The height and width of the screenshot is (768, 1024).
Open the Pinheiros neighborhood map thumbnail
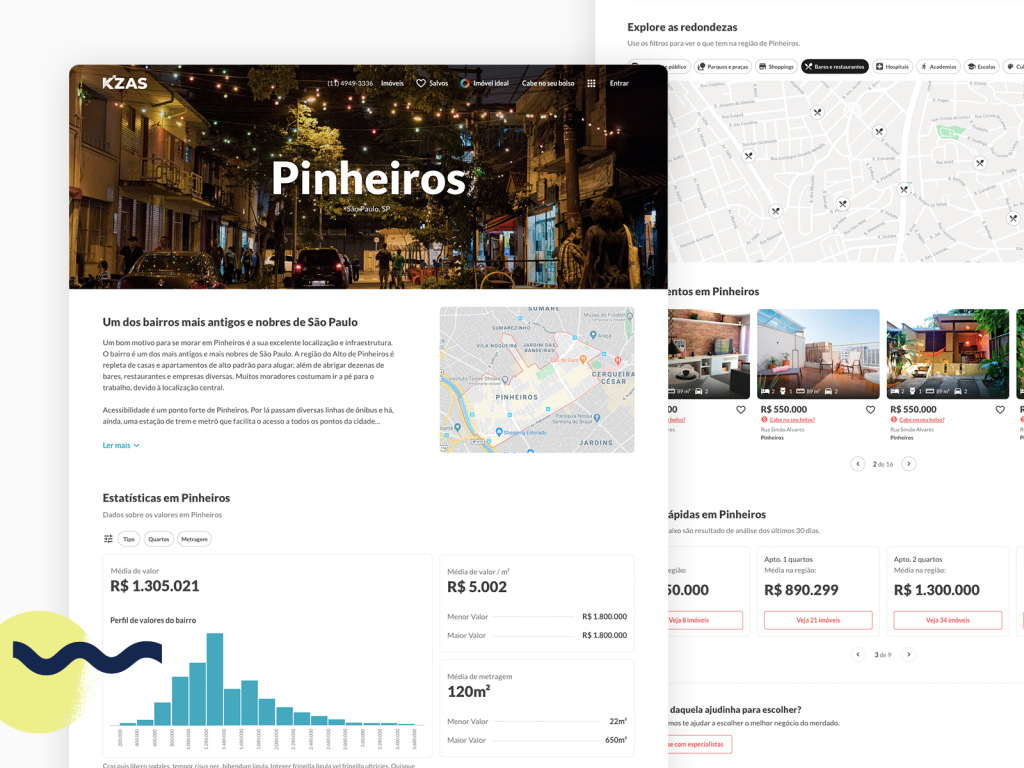tap(537, 379)
